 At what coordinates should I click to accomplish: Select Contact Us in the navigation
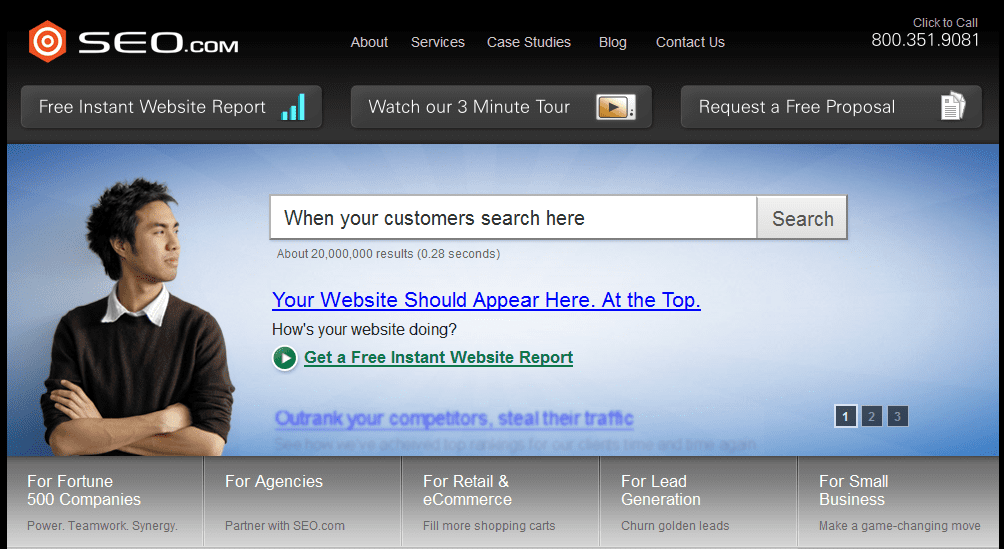[x=690, y=42]
